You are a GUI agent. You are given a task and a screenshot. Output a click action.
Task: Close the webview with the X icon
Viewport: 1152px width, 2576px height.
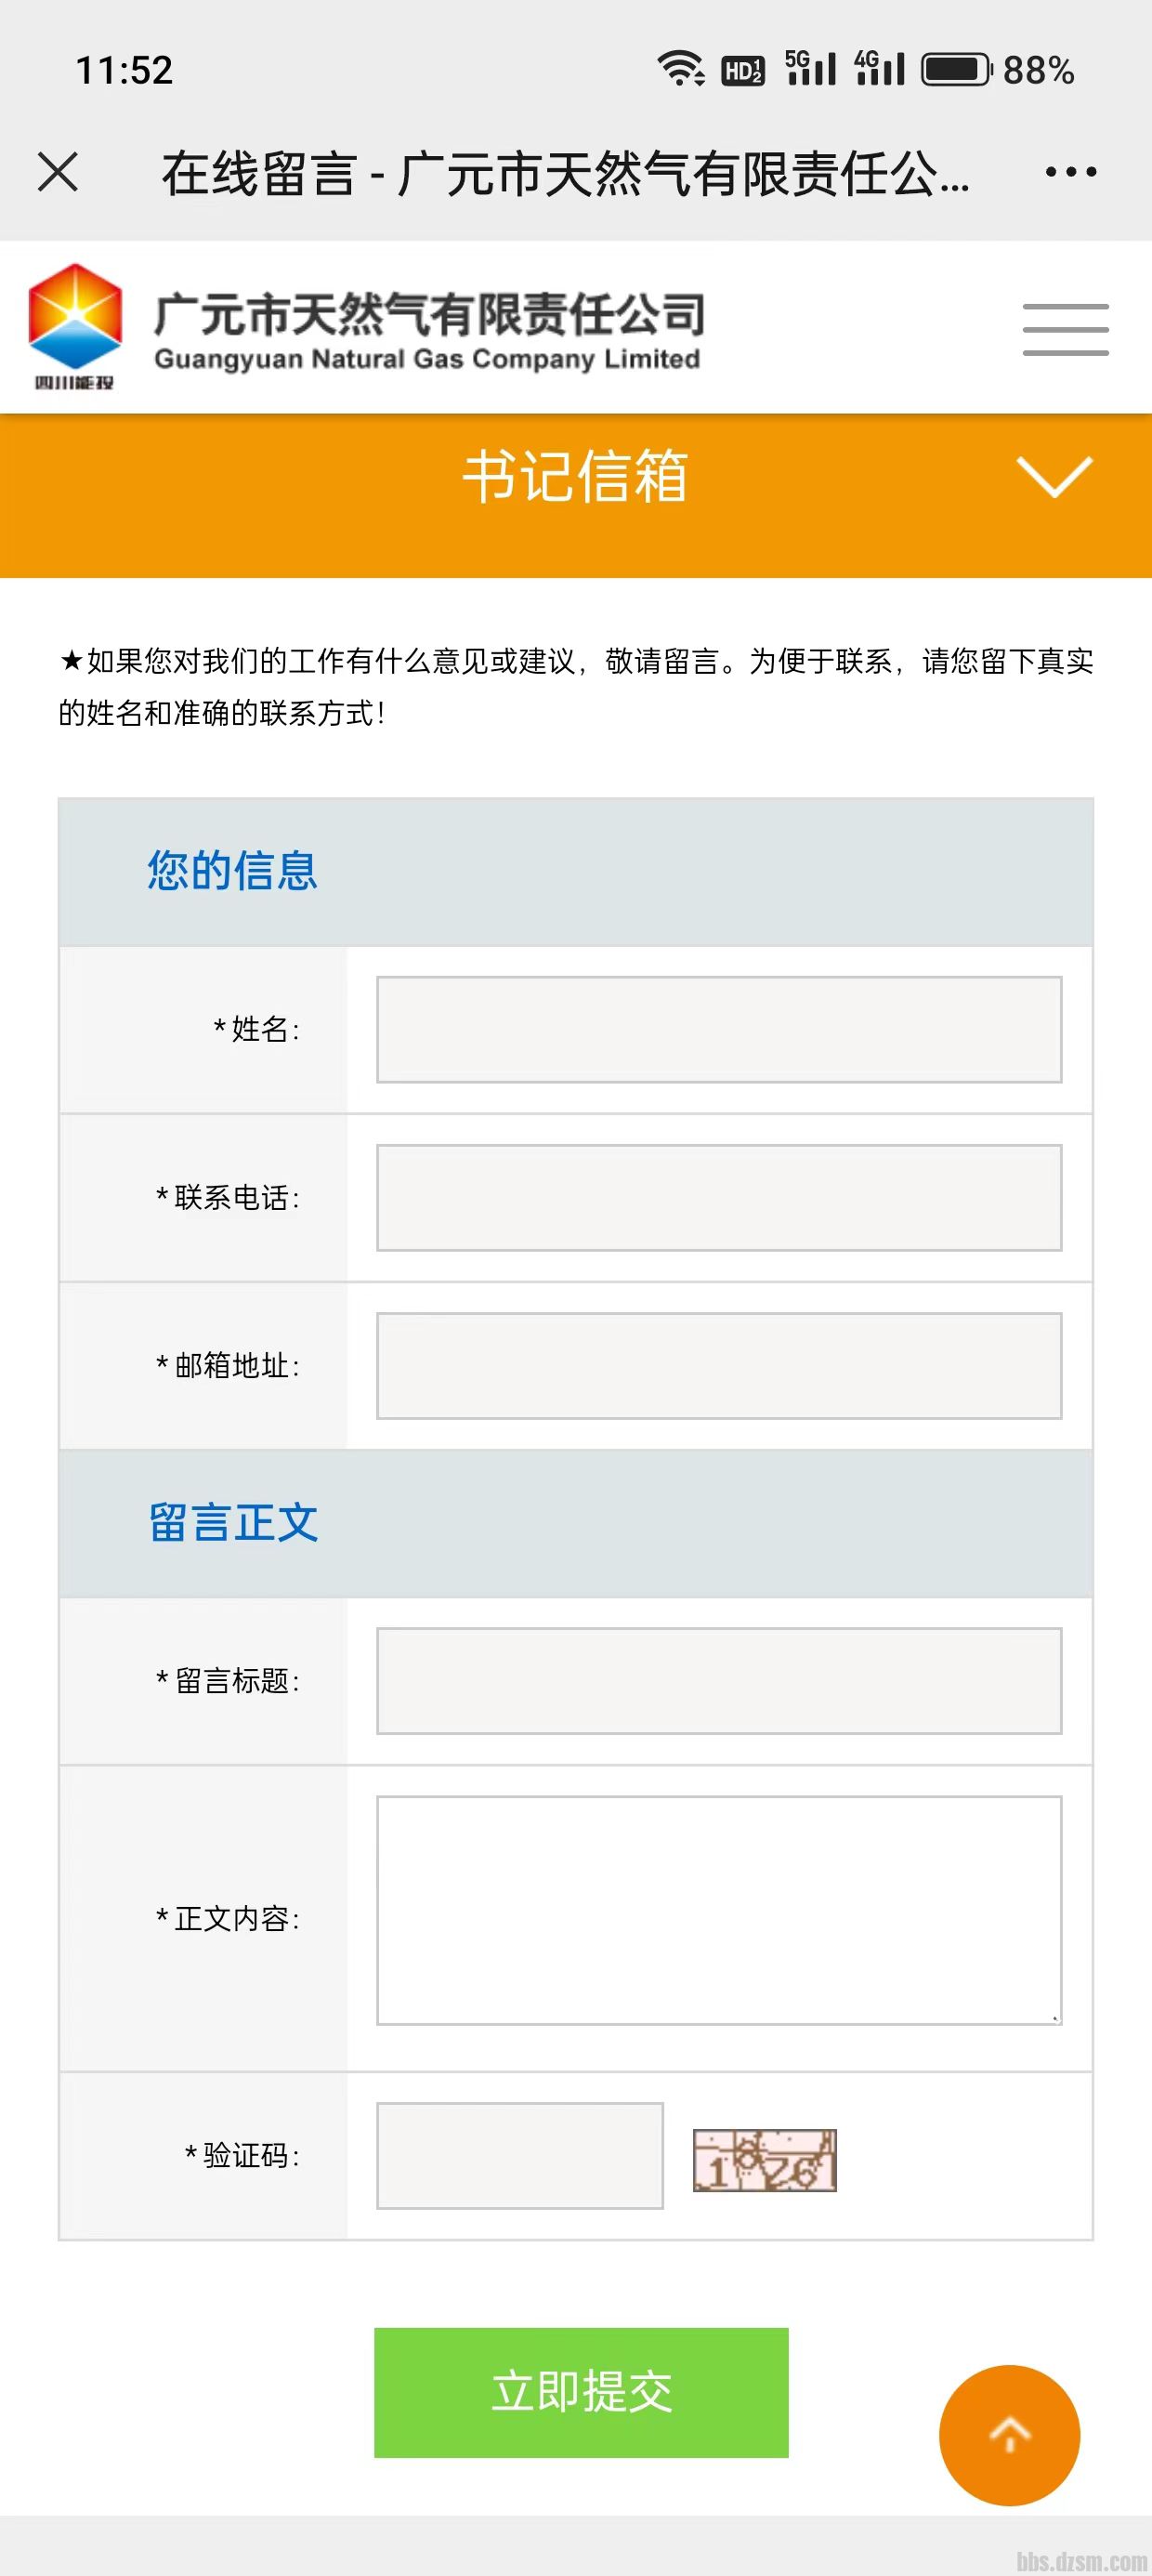click(58, 172)
